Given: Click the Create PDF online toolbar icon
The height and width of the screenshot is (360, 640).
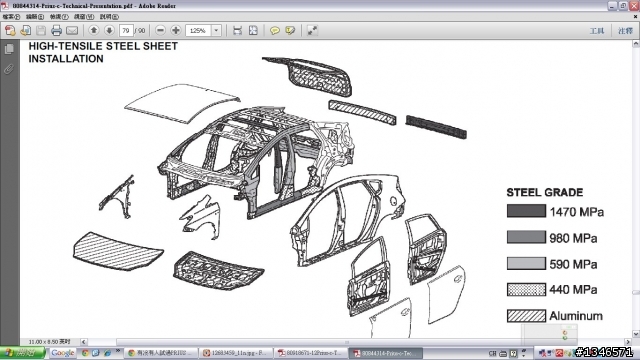Looking at the screenshot, I should 10,31.
